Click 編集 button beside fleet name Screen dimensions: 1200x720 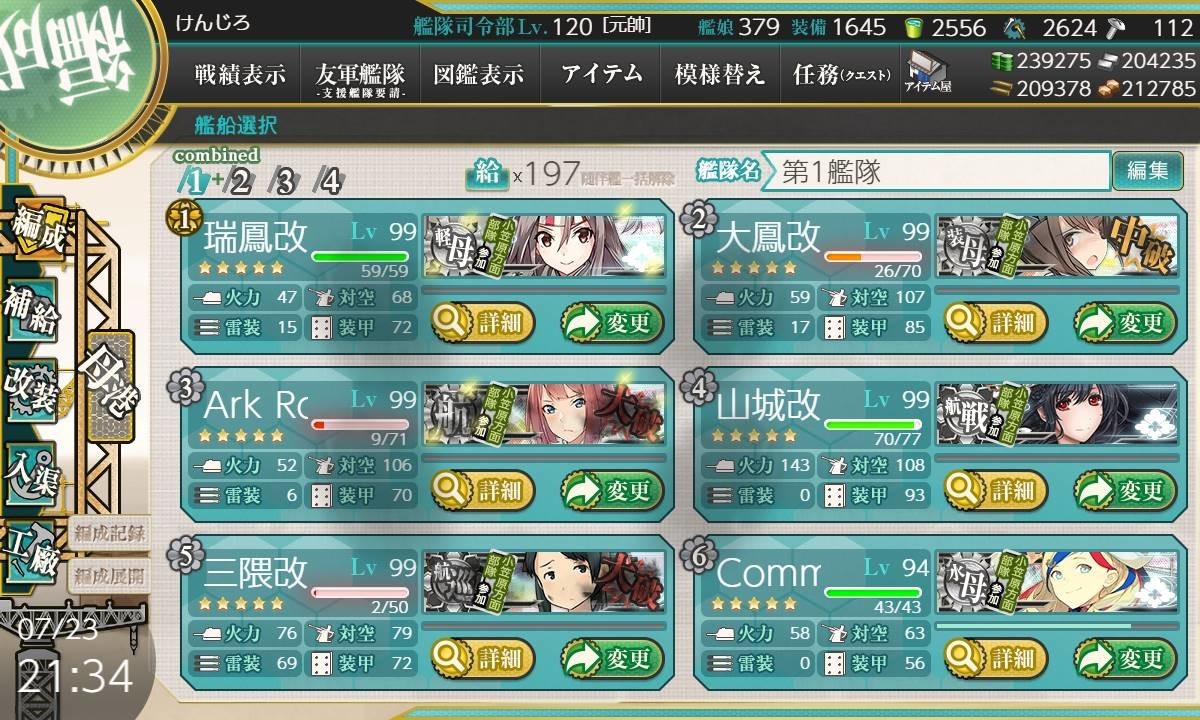(1140, 171)
